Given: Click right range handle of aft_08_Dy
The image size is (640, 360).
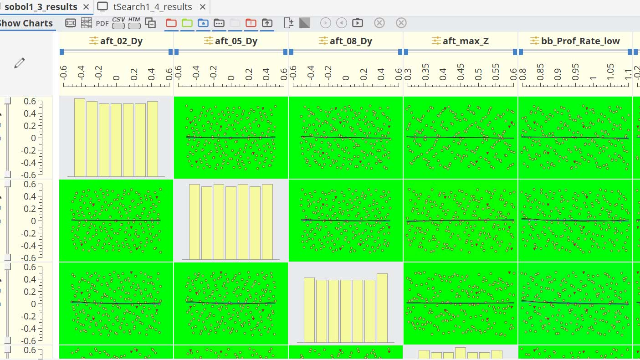Looking at the screenshot, I should 400,52.
